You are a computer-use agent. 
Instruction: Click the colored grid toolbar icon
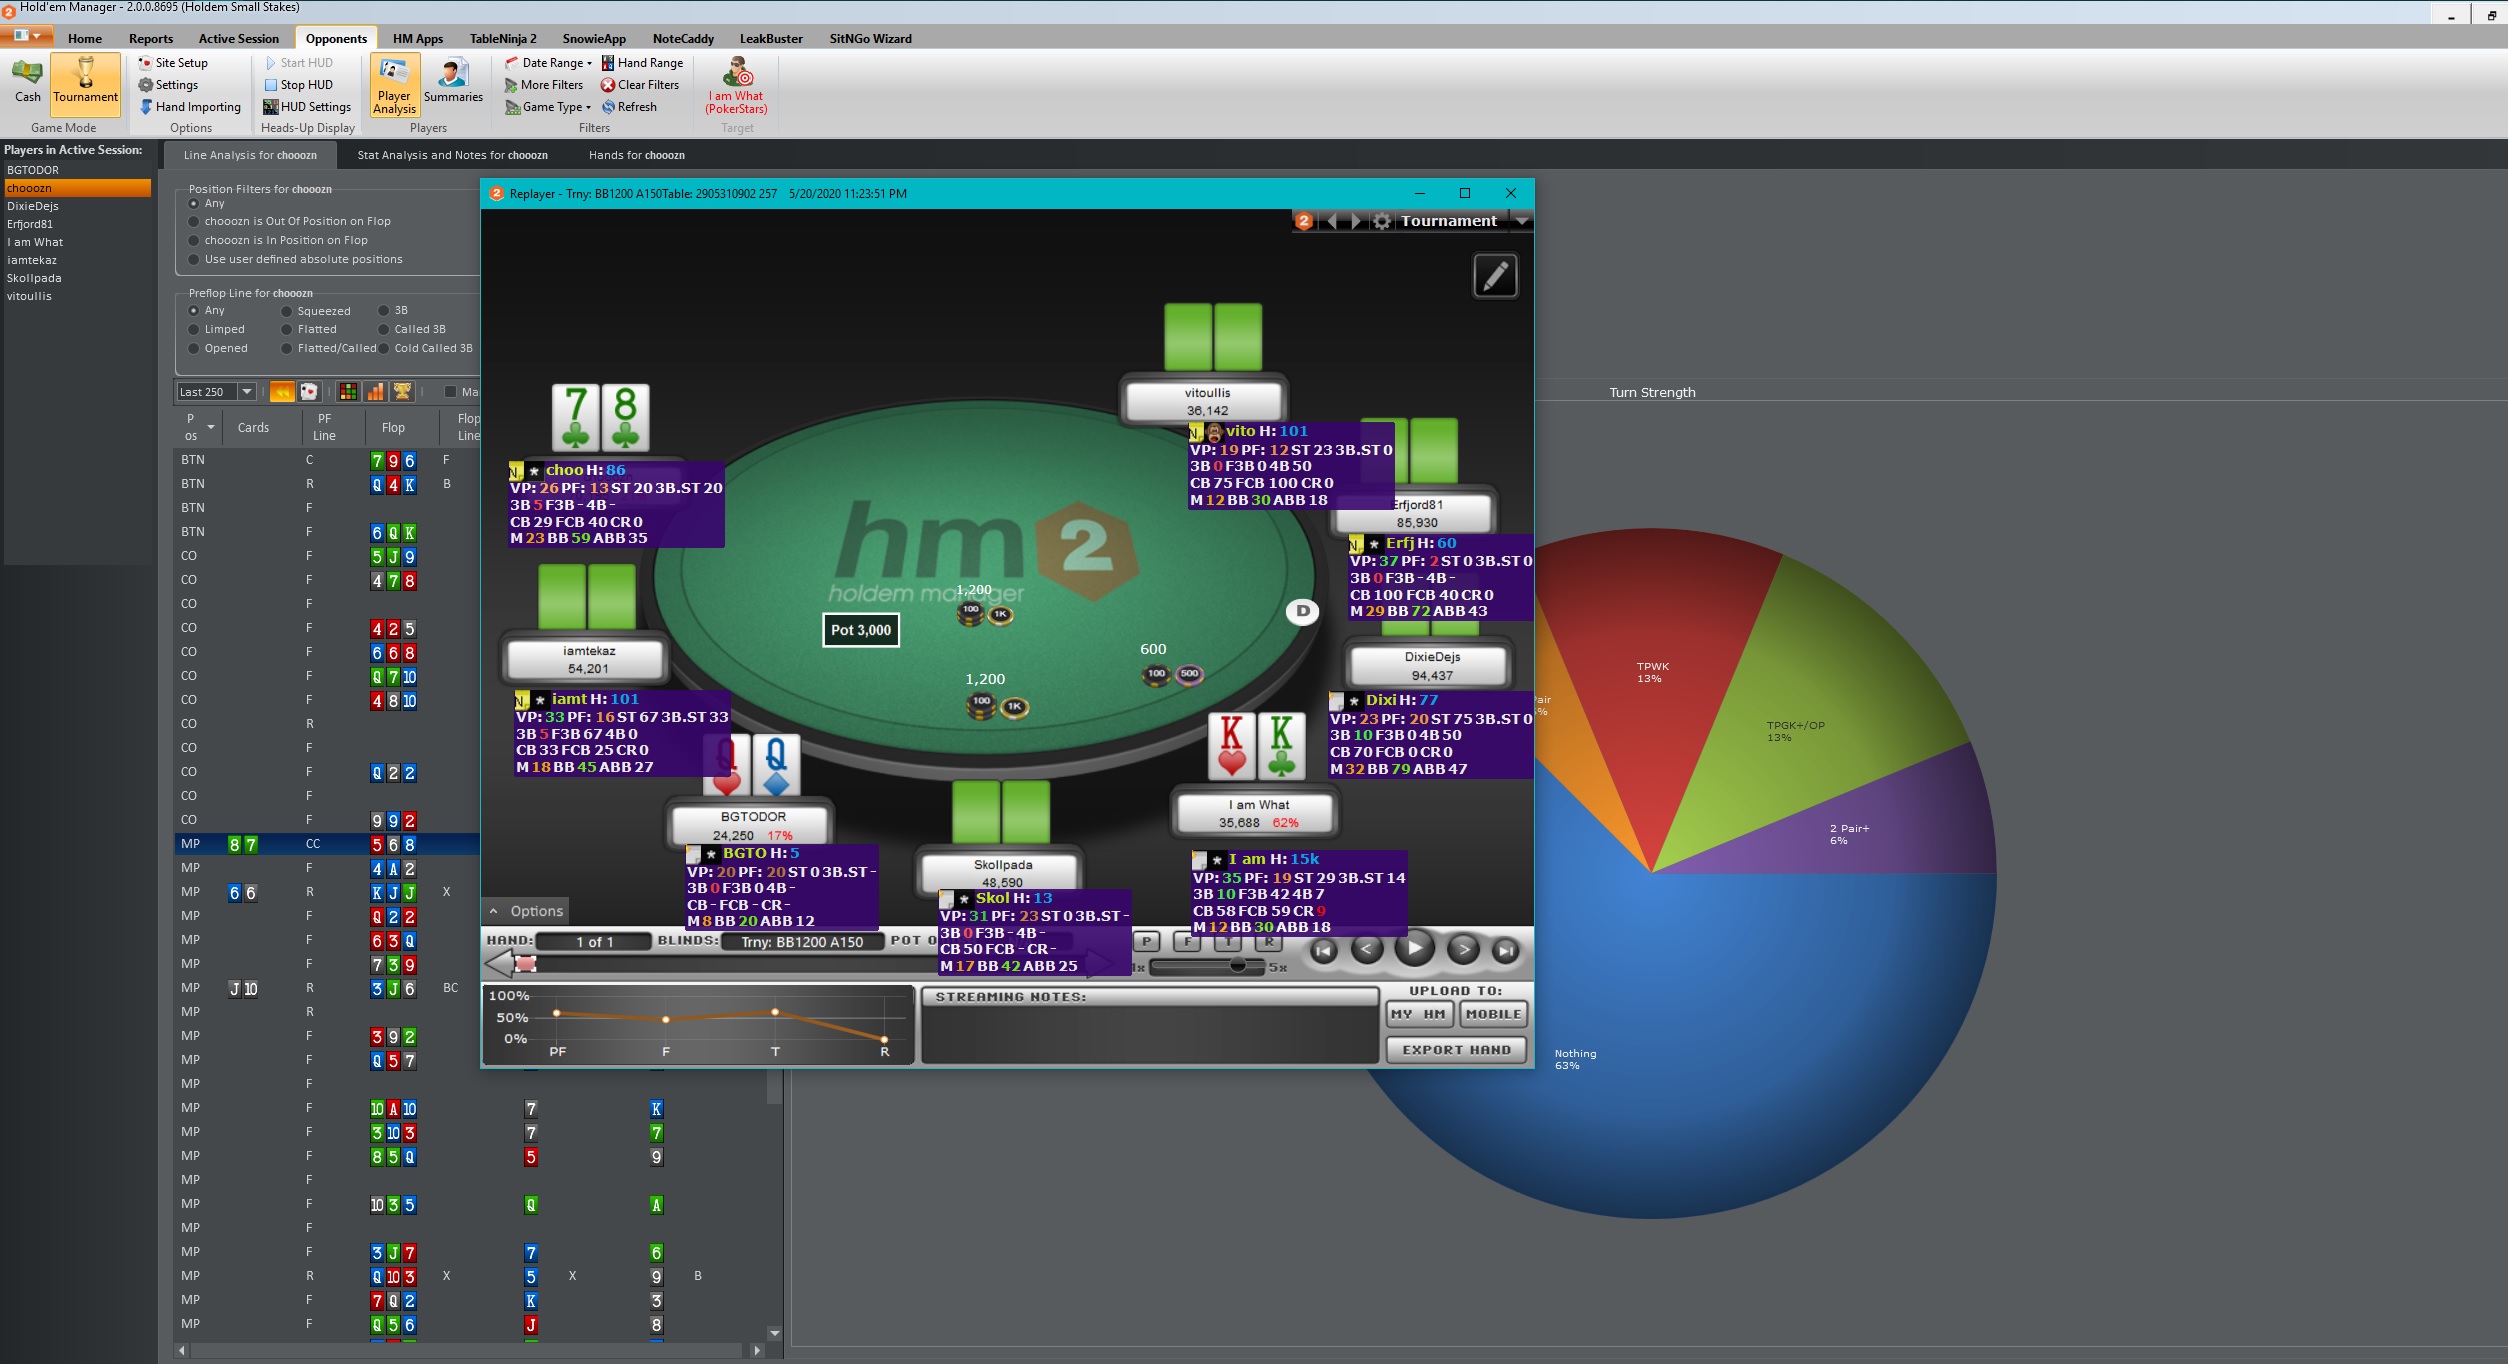point(348,392)
